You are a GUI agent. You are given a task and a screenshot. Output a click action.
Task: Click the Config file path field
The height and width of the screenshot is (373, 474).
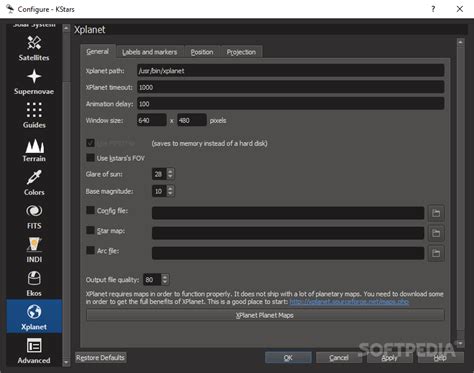(288, 213)
